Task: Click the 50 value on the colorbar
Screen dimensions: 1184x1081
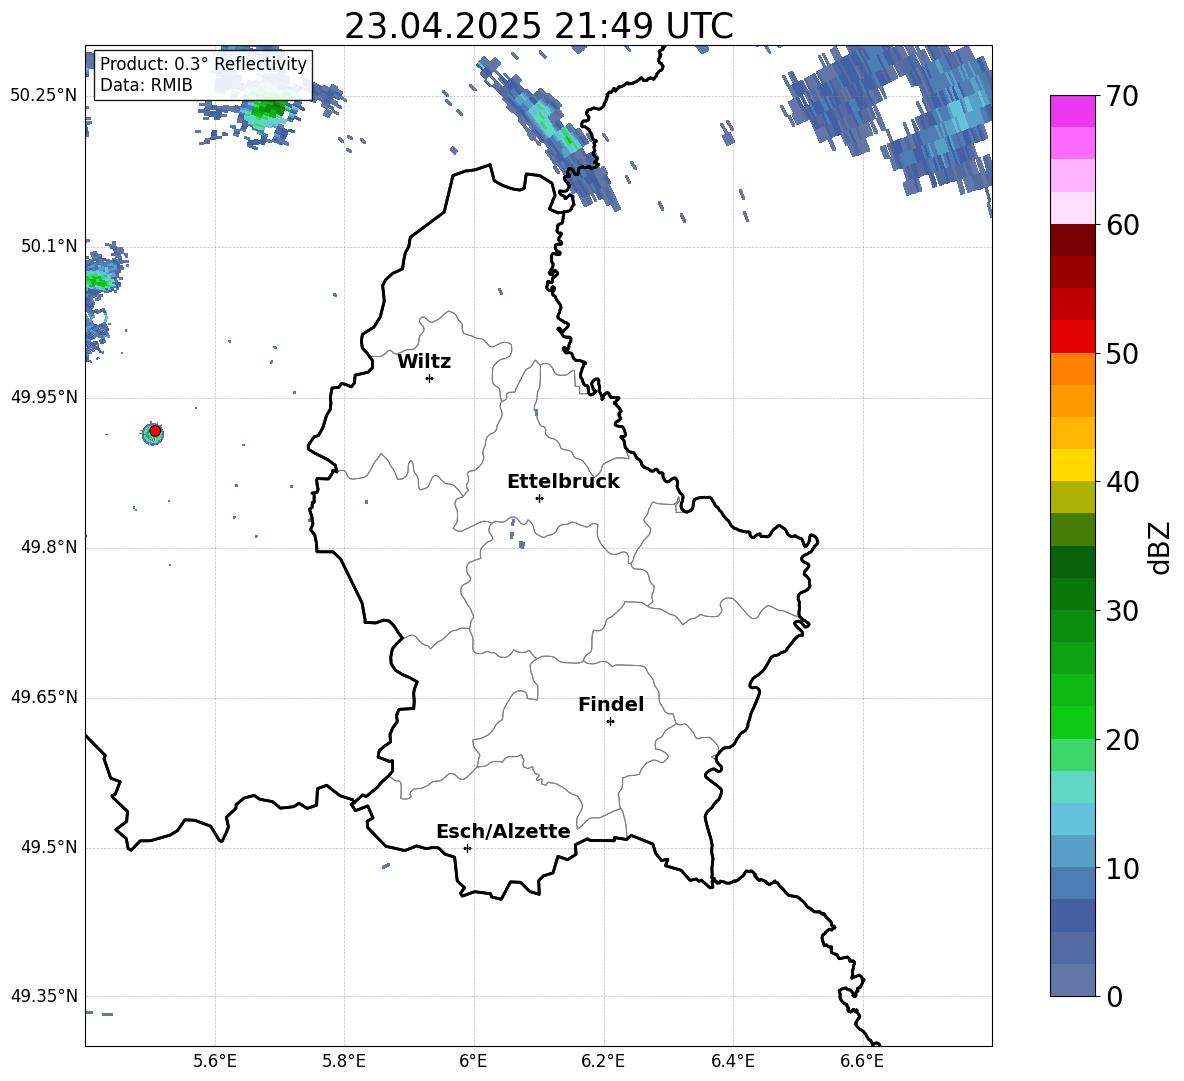Action: click(1122, 353)
